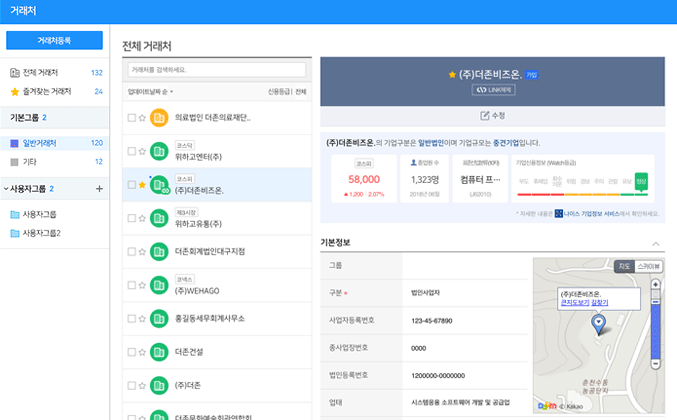Click the green company icon of 위하고유통(주)
This screenshot has height=420, width=677.
[x=159, y=218]
